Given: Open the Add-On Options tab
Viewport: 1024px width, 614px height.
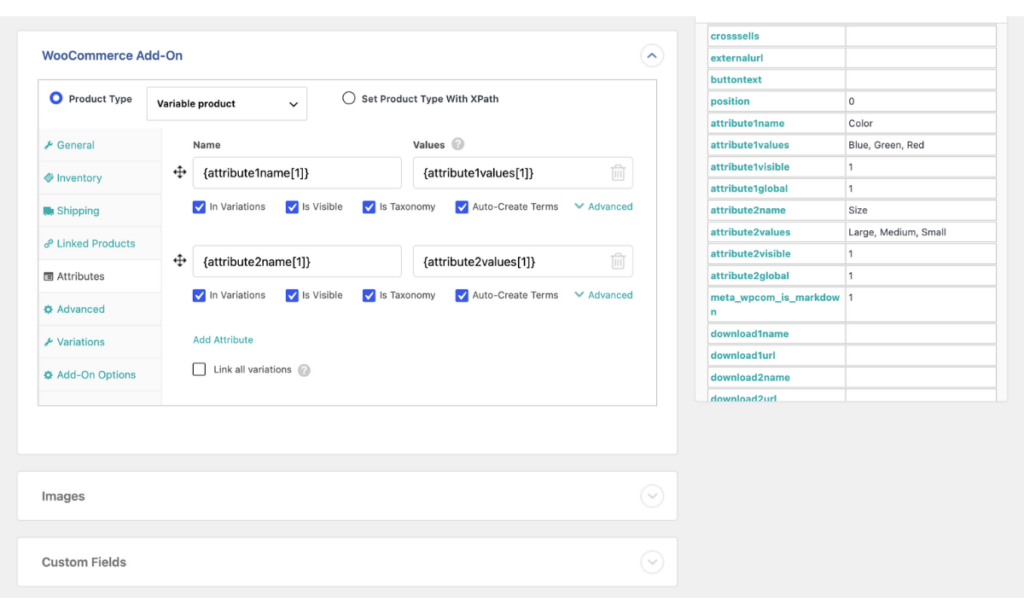Looking at the screenshot, I should (x=100, y=374).
